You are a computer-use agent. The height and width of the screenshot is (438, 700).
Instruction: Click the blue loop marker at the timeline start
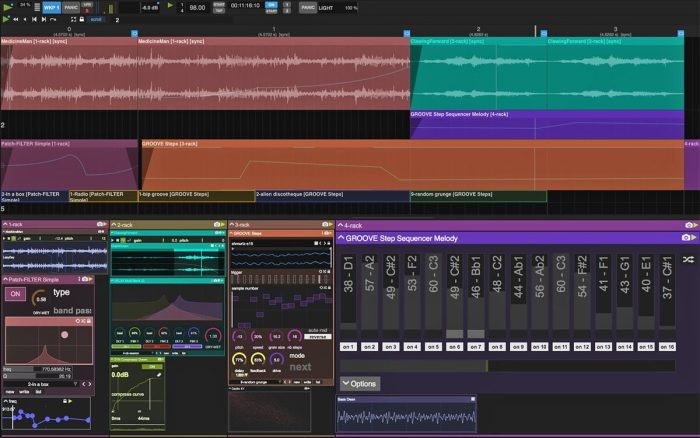(x=134, y=33)
